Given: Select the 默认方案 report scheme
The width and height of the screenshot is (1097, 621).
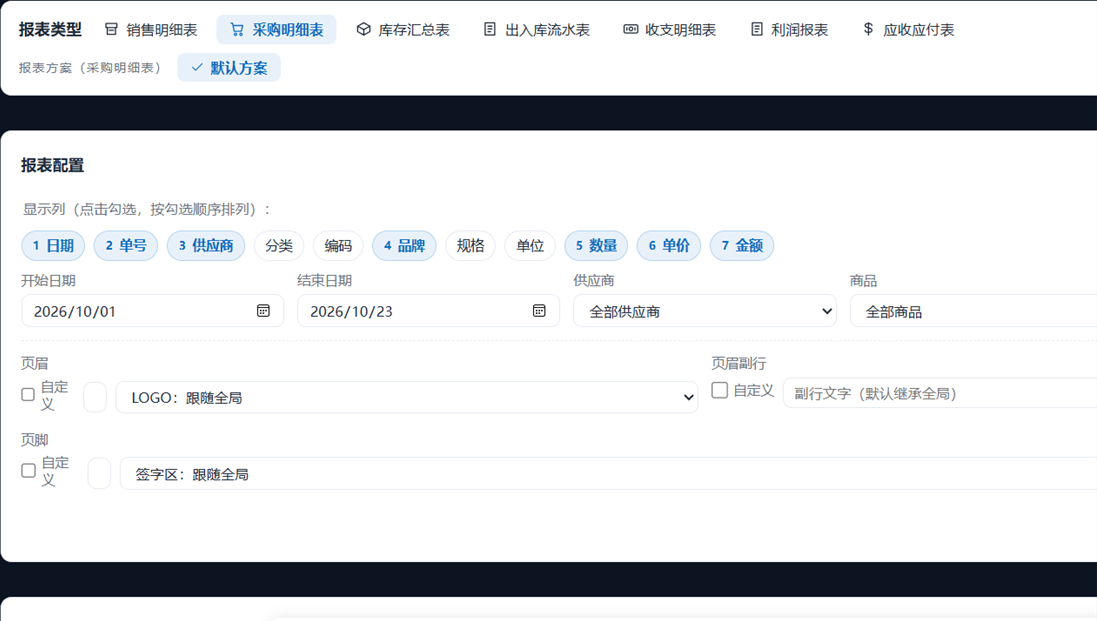Looking at the screenshot, I should coord(229,68).
